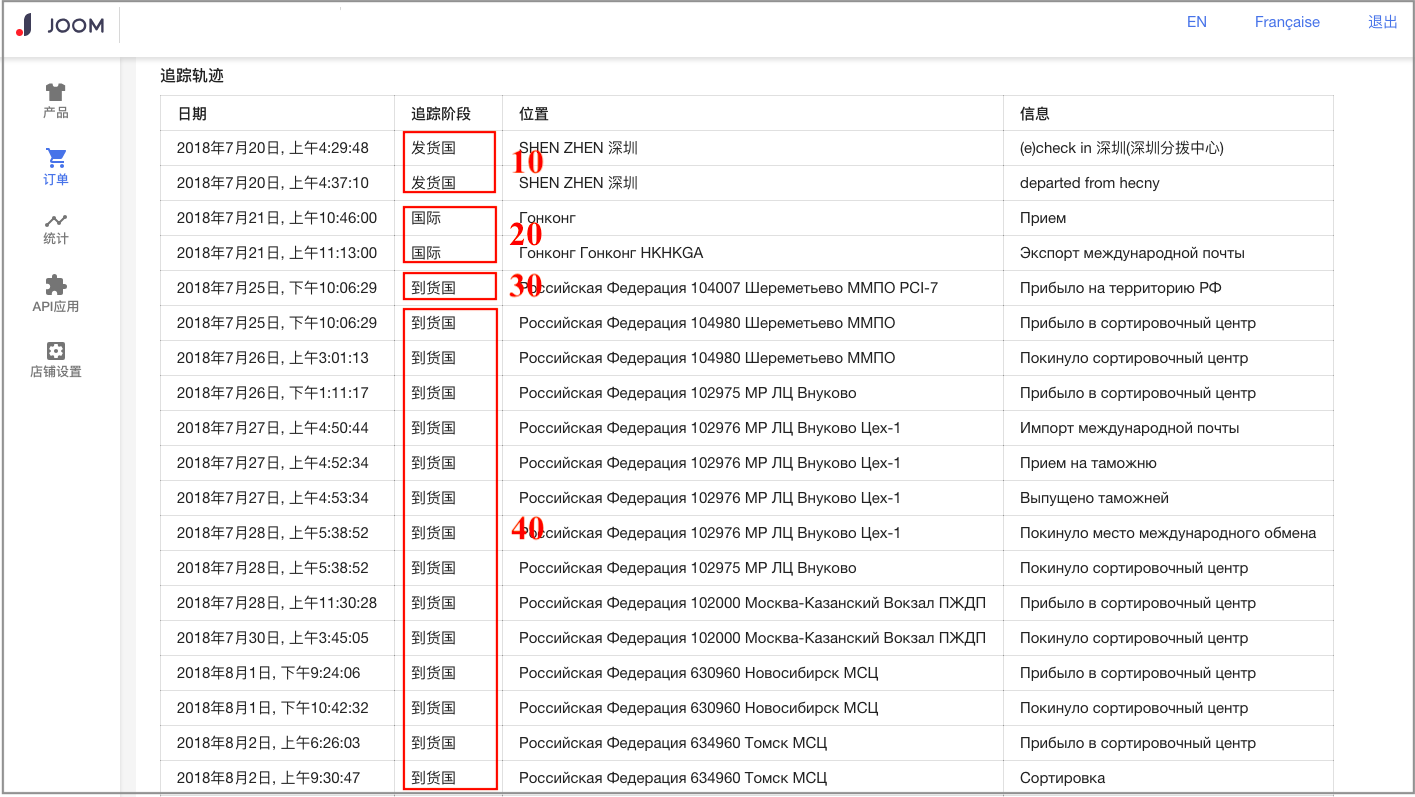Open store settings (店铺设置) gear icon
Screen dimensions: 1415x797
[x=56, y=351]
